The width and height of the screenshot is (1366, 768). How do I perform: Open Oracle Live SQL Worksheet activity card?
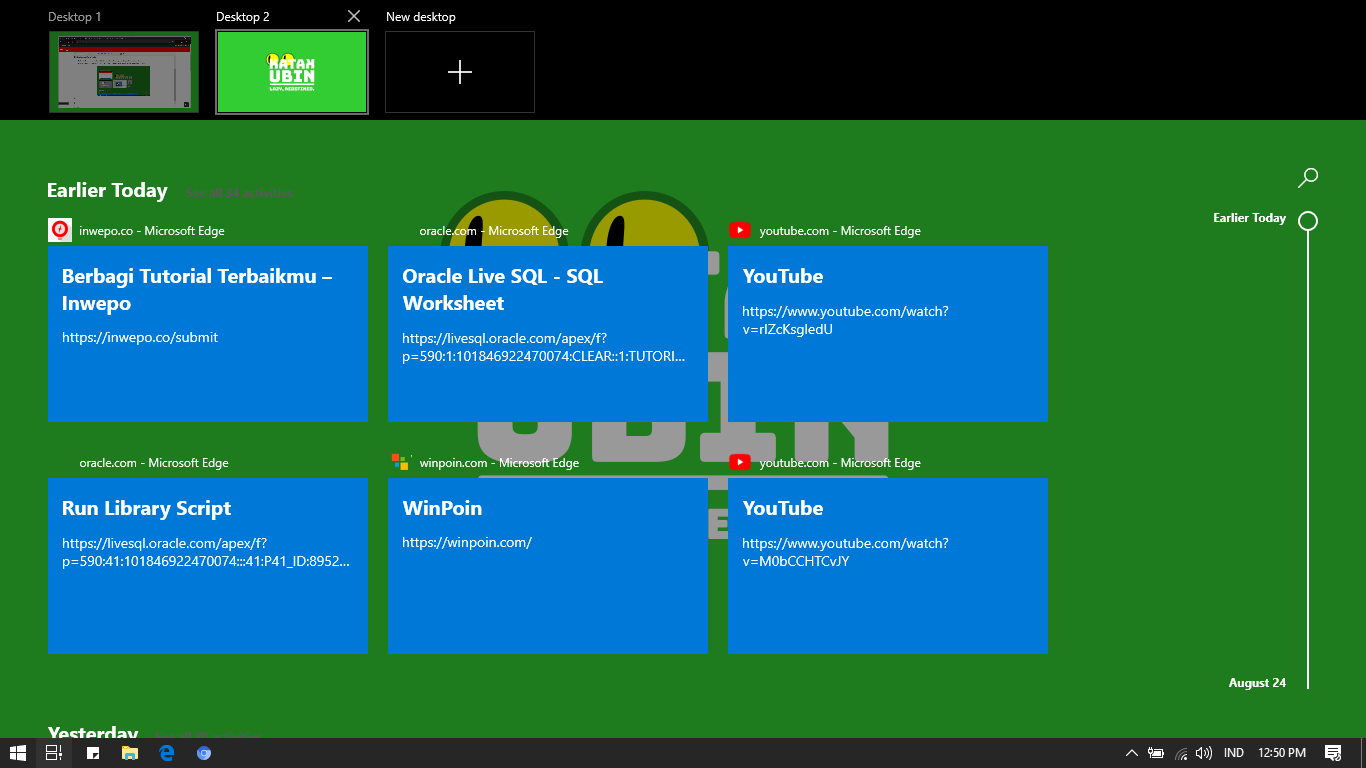(x=547, y=334)
